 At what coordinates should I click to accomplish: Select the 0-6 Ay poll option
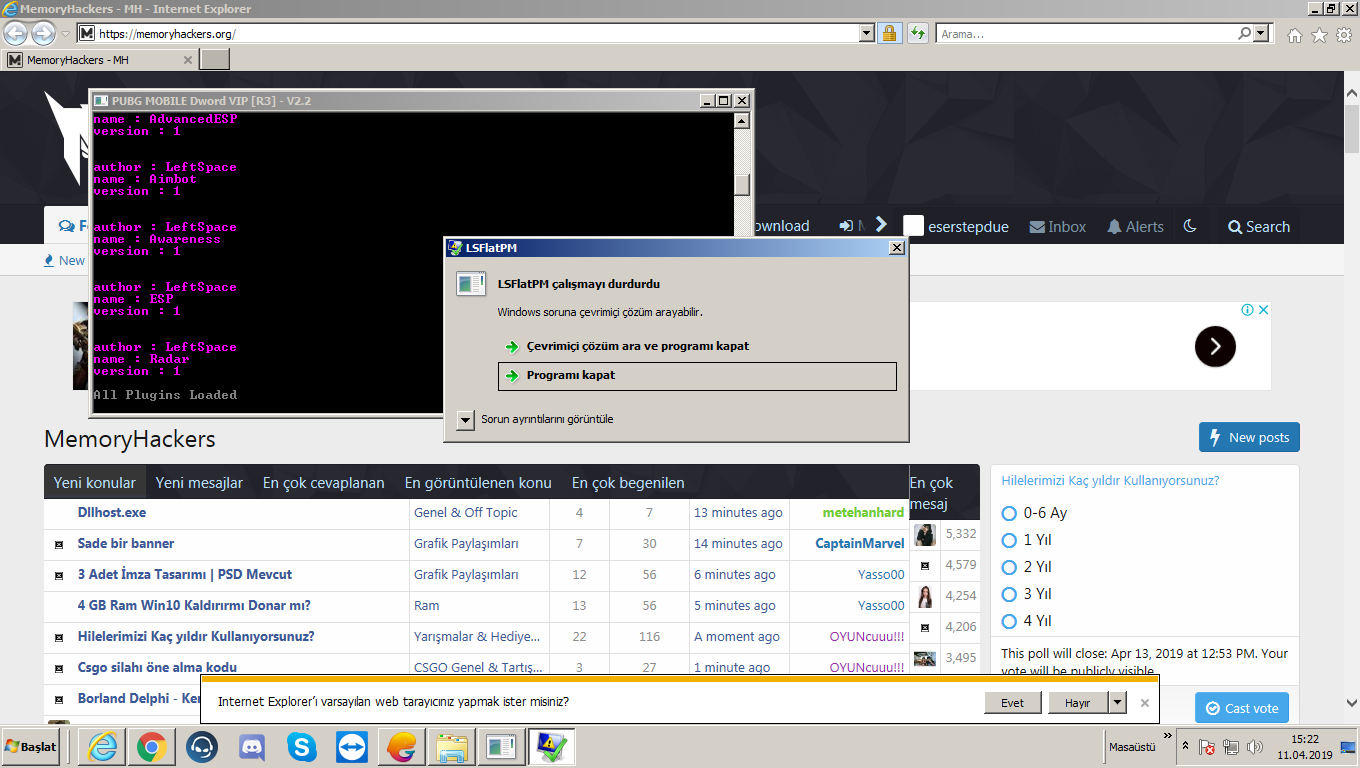(1009, 513)
